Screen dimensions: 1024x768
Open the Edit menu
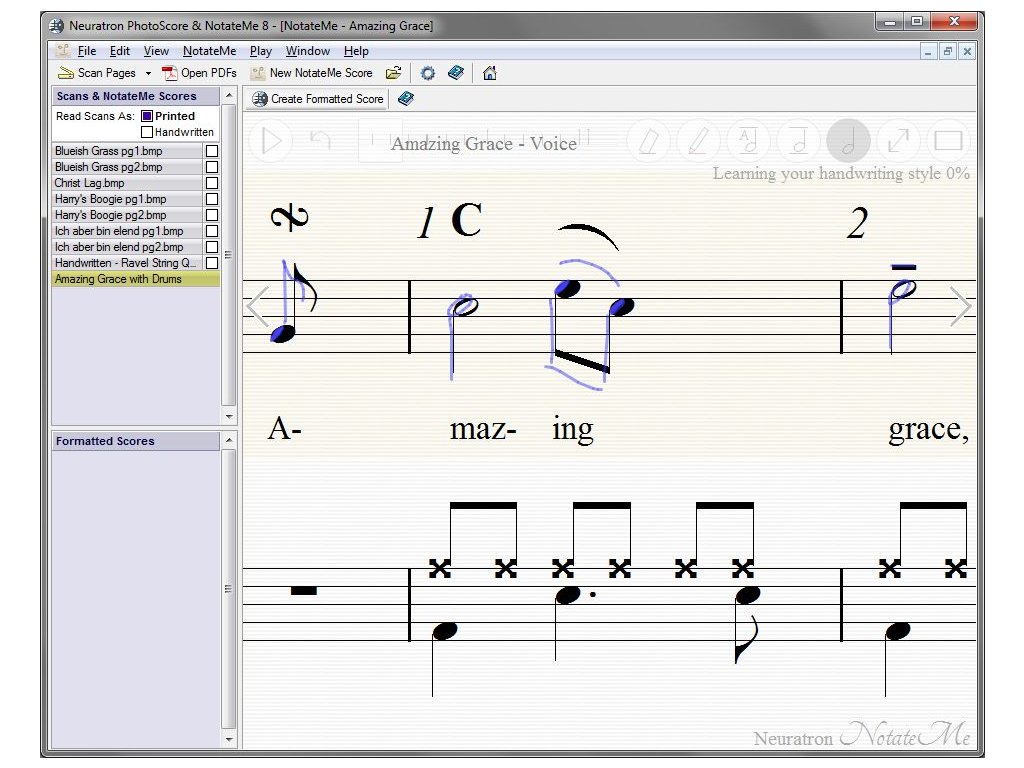tap(120, 51)
